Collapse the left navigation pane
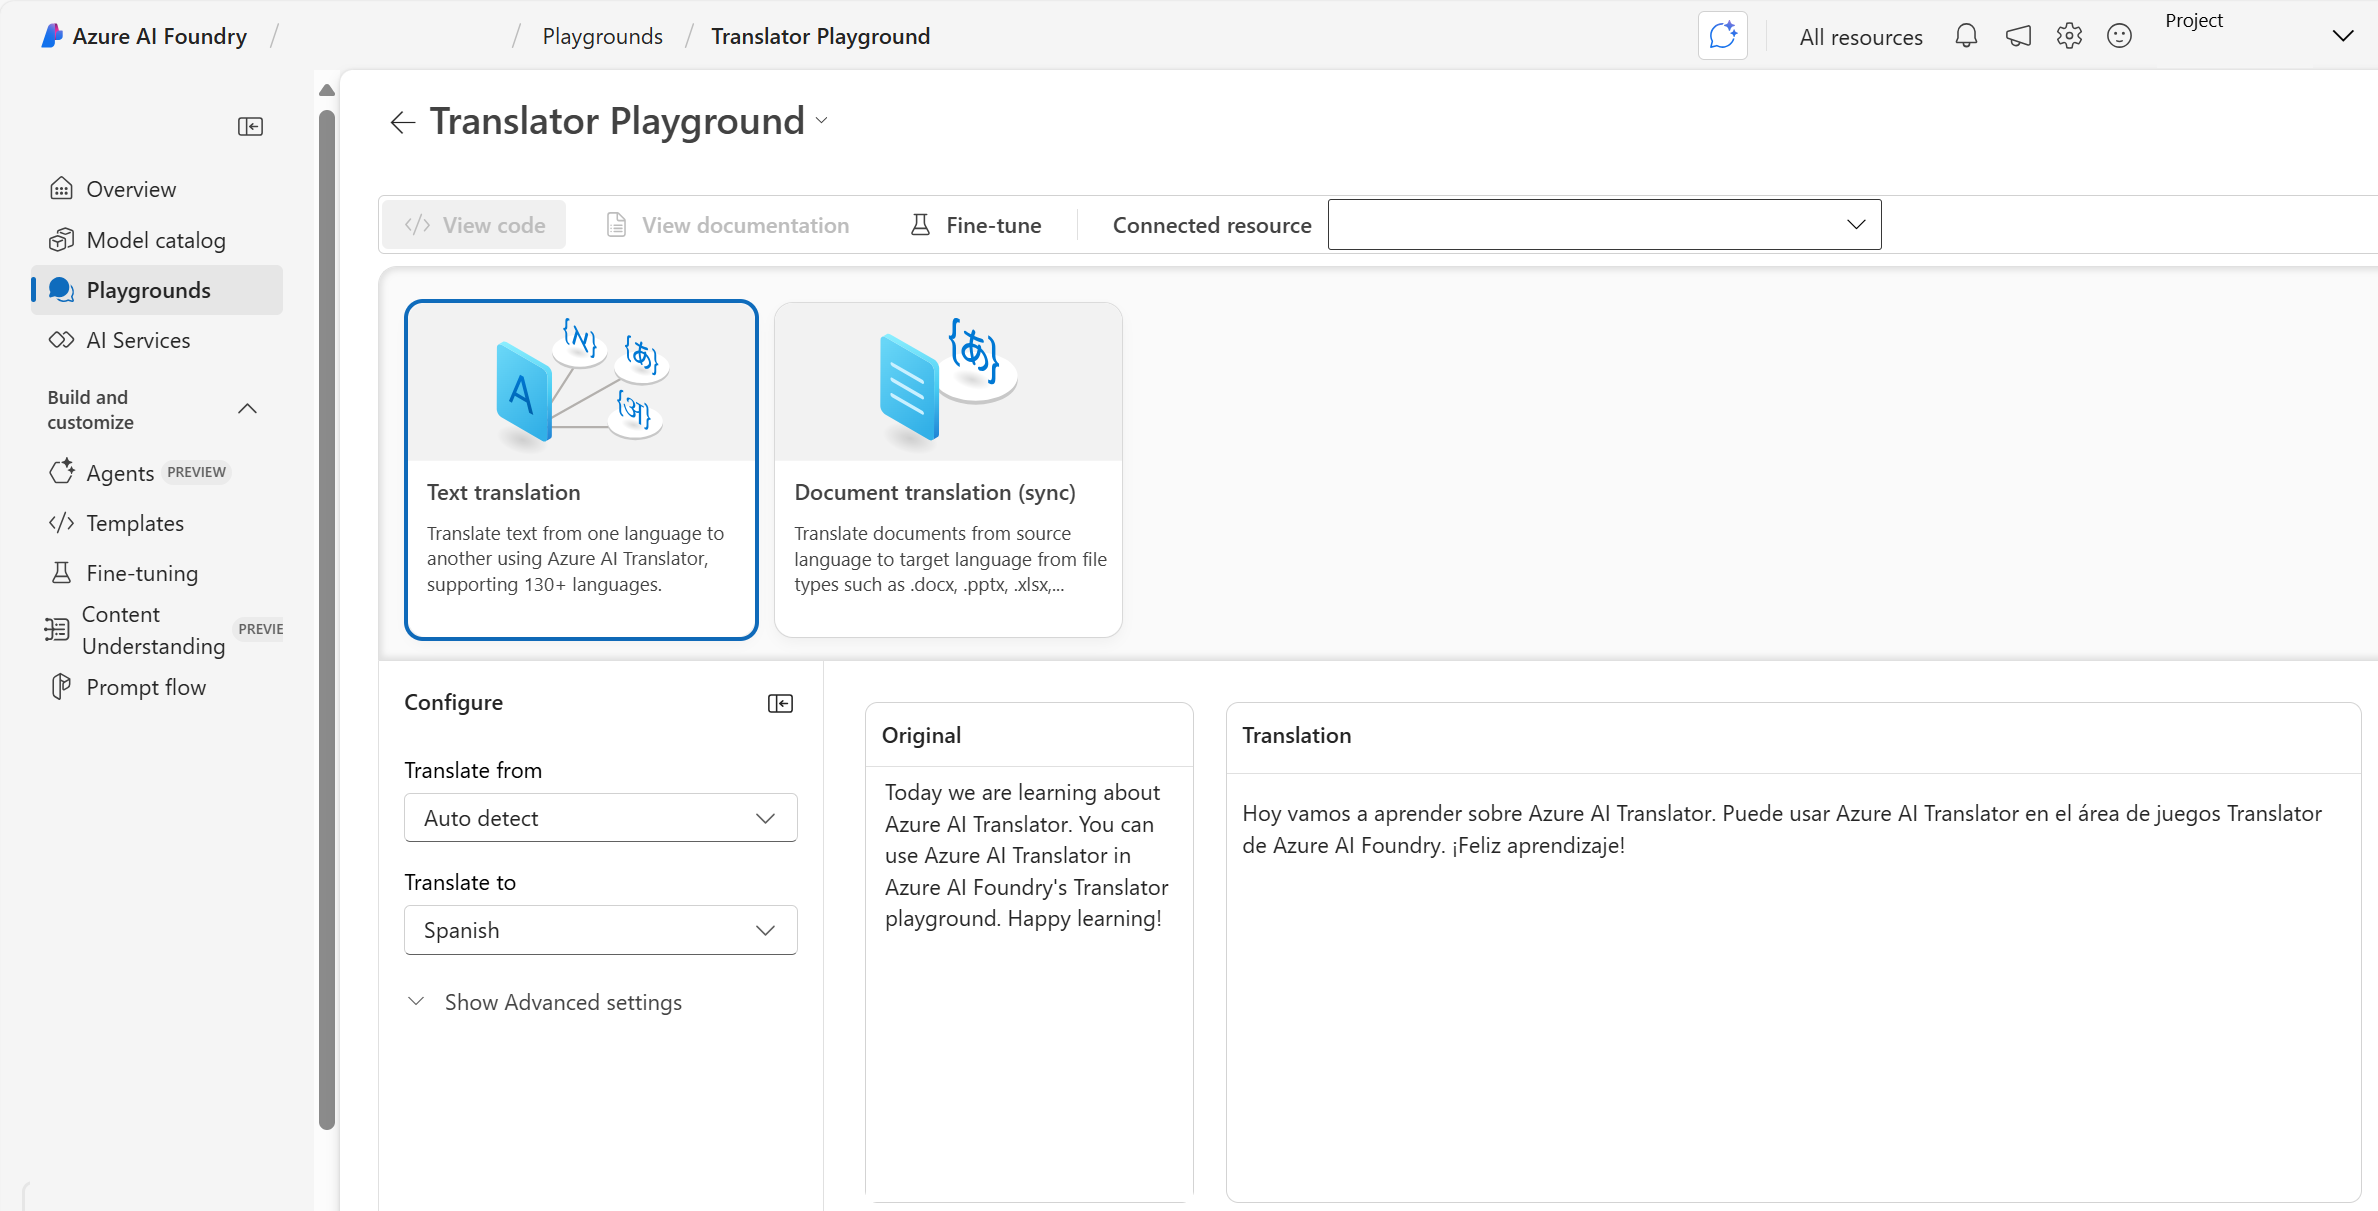Viewport: 2378px width, 1211px height. (x=250, y=126)
